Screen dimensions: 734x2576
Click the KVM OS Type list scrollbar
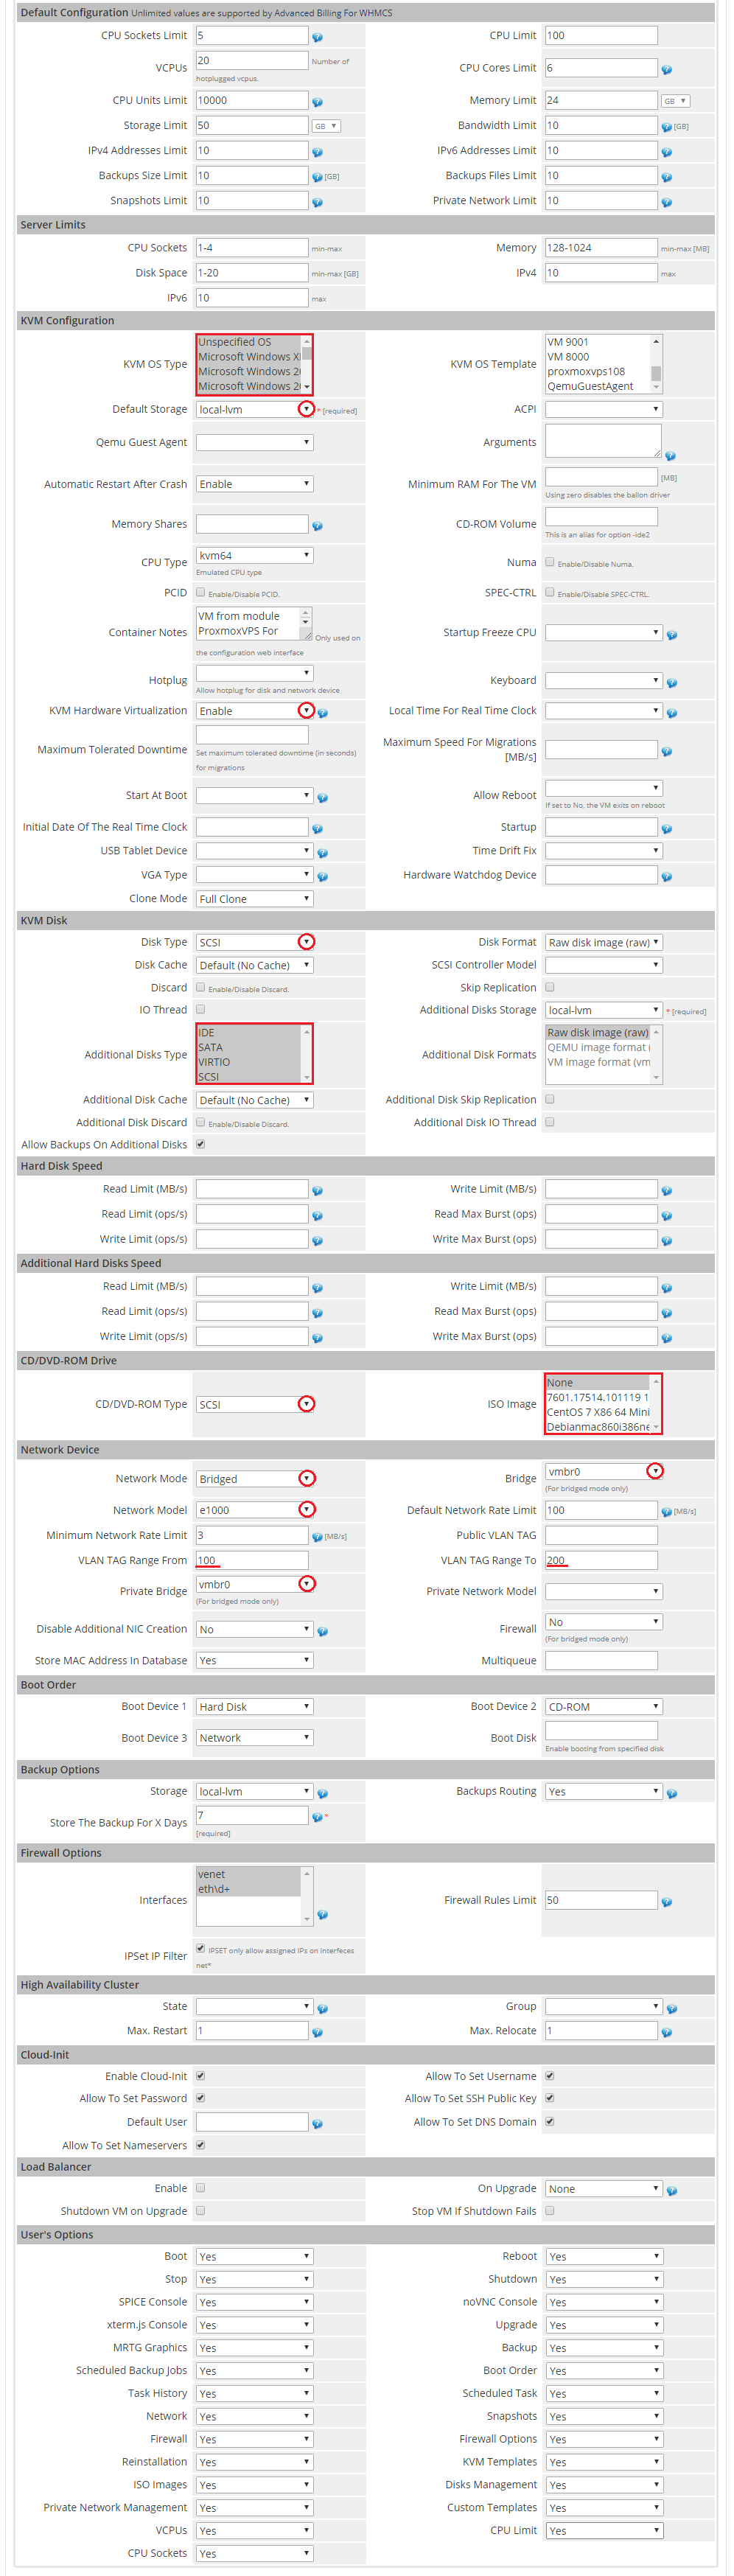click(x=307, y=364)
